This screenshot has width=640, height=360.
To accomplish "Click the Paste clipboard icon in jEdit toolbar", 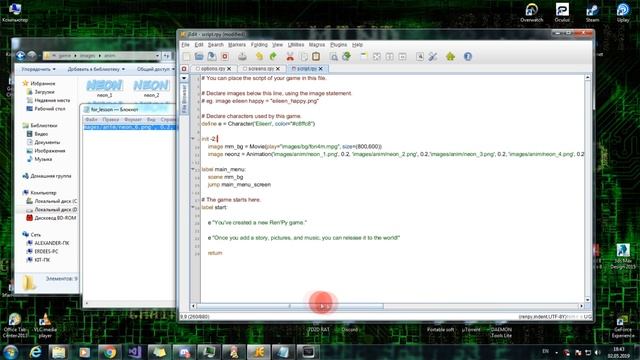I will coord(316,57).
